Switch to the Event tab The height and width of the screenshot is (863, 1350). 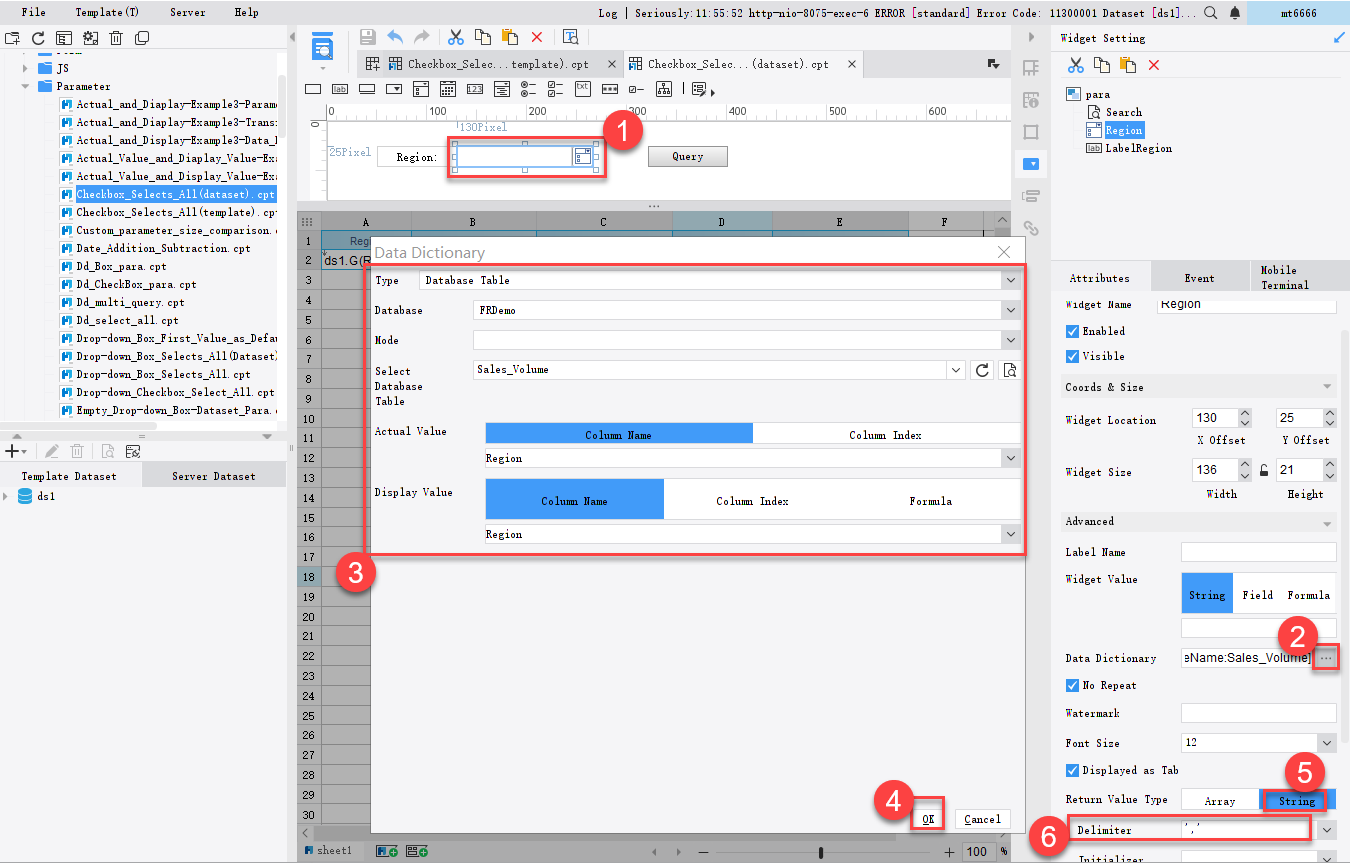coord(1200,277)
